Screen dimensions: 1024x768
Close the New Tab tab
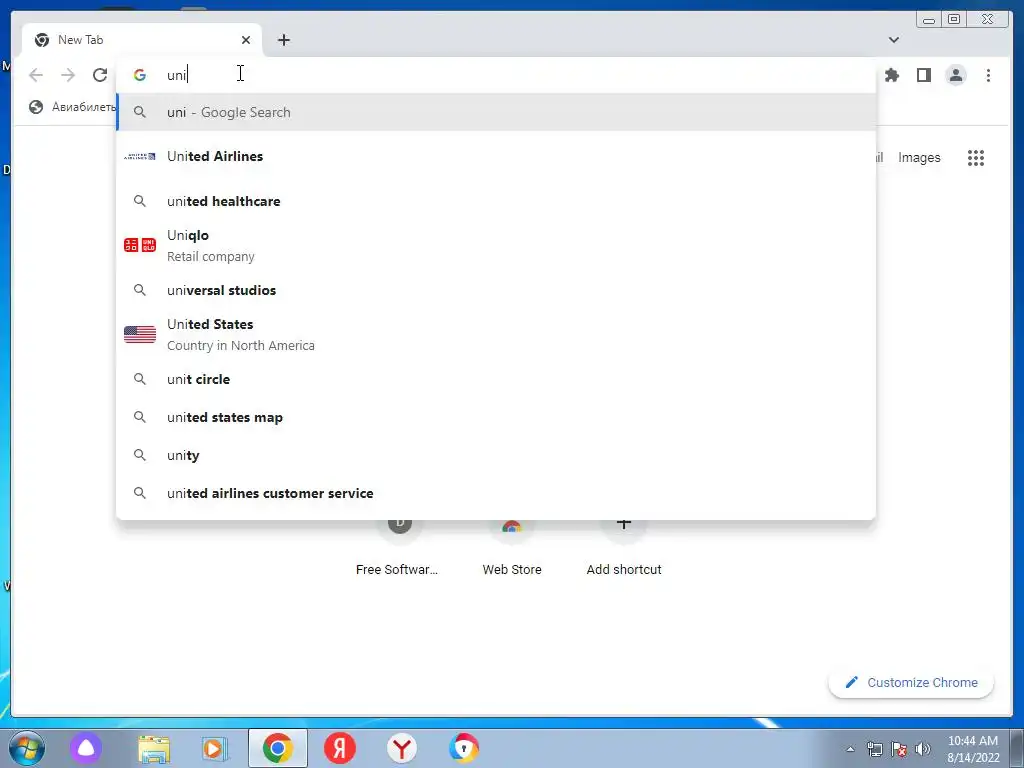click(x=246, y=40)
